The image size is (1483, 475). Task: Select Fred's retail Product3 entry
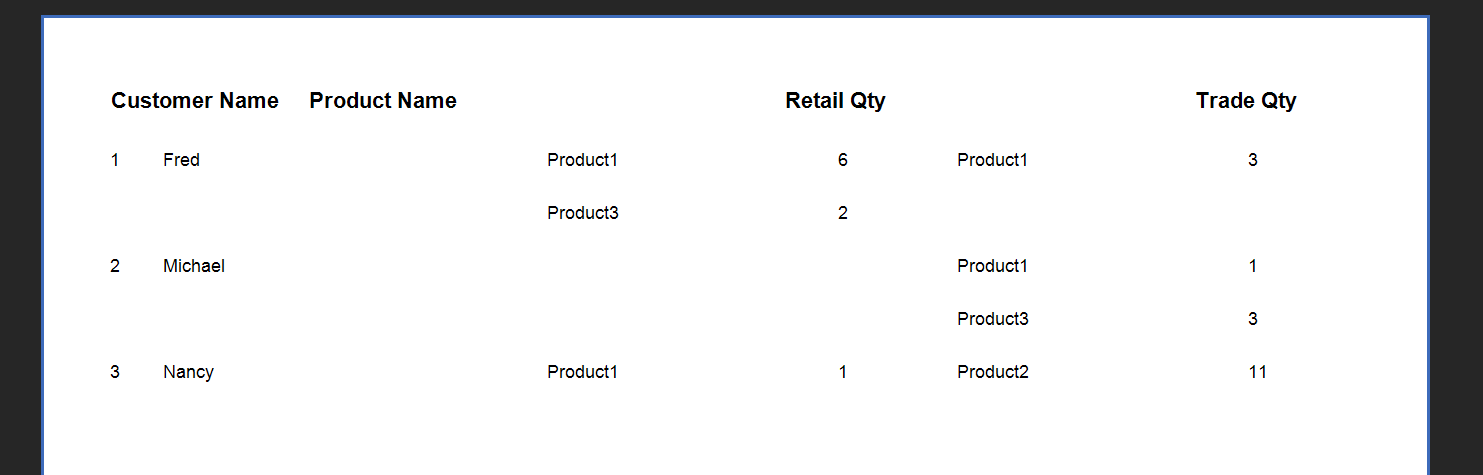(x=583, y=213)
